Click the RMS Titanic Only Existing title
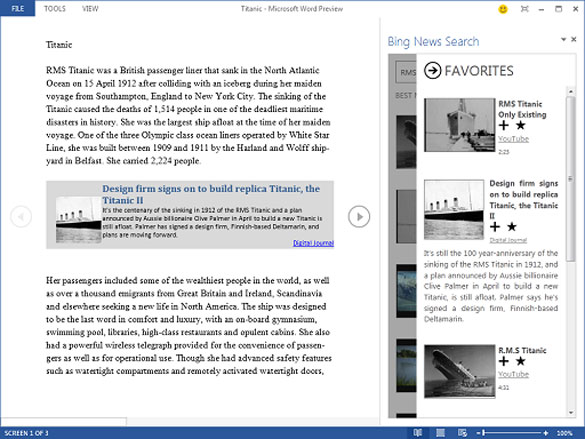Viewport: 585px width, 439px height. click(x=522, y=109)
